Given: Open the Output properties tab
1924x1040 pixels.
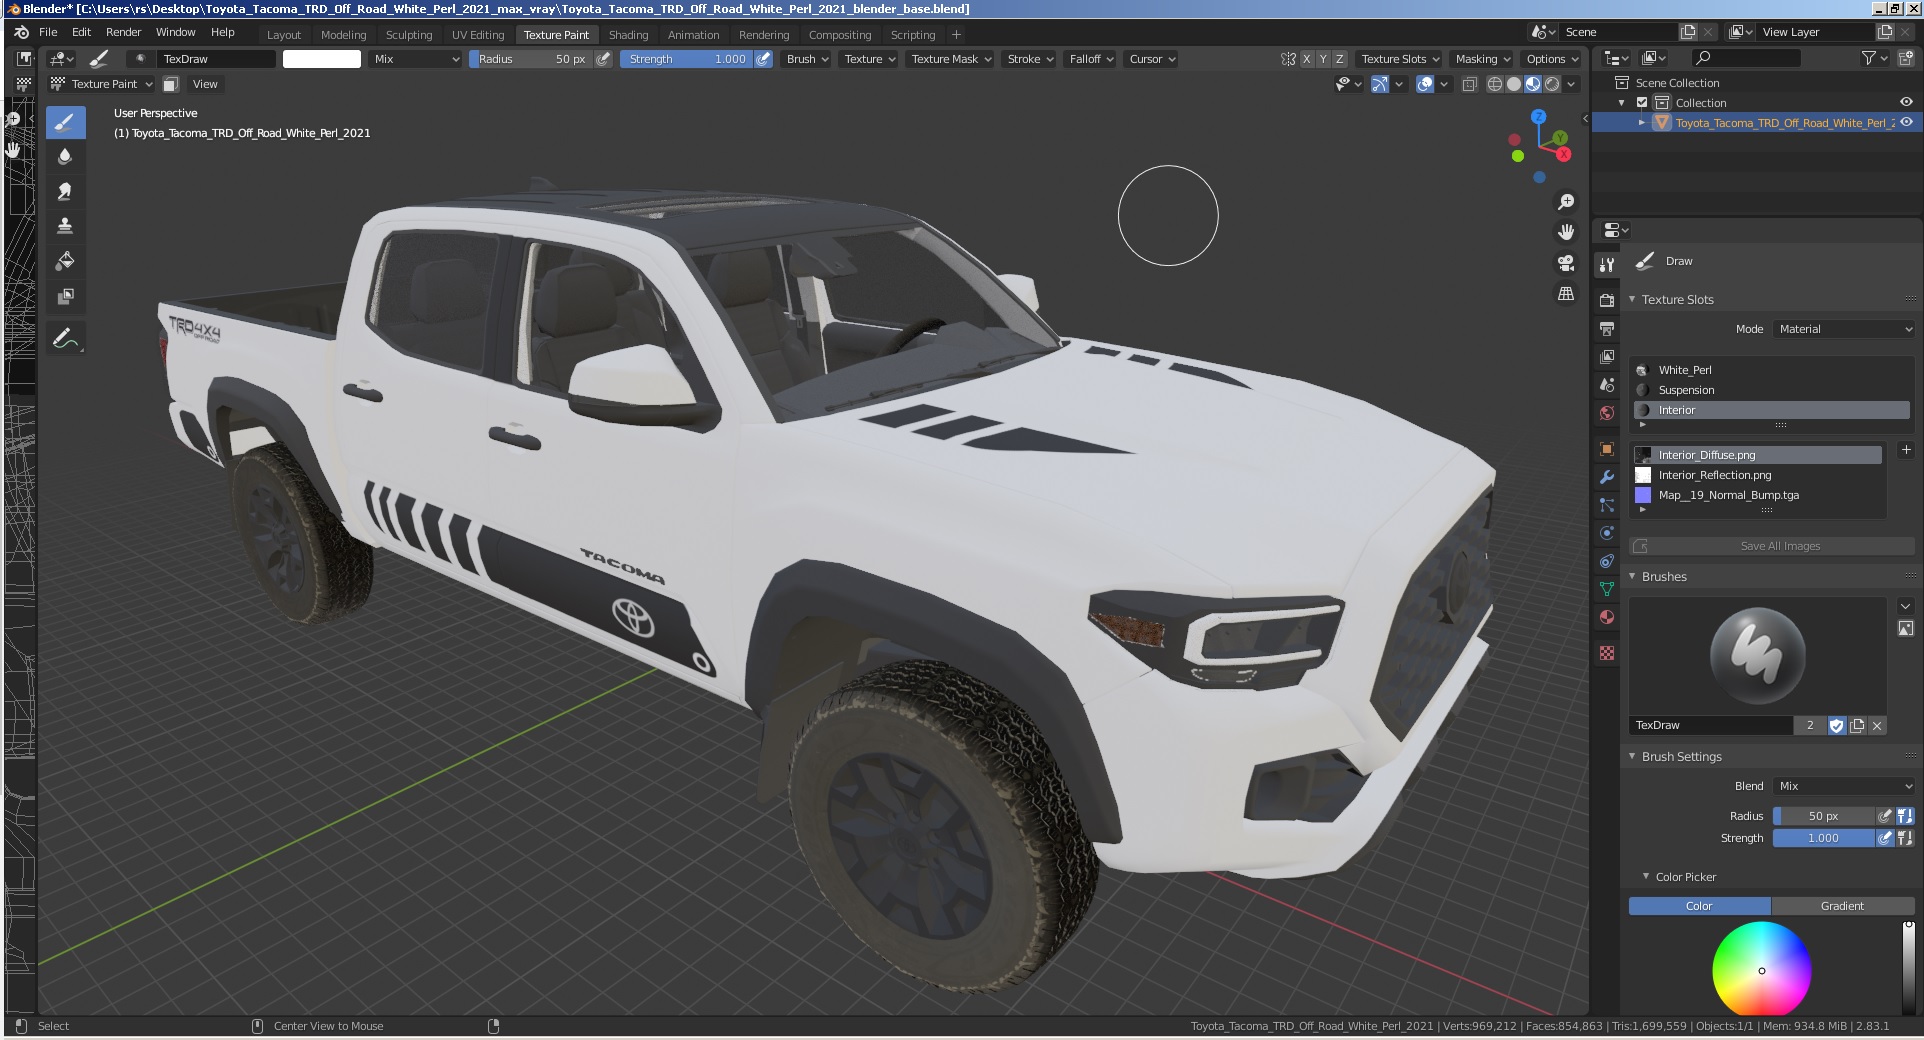Looking at the screenshot, I should pos(1607,328).
